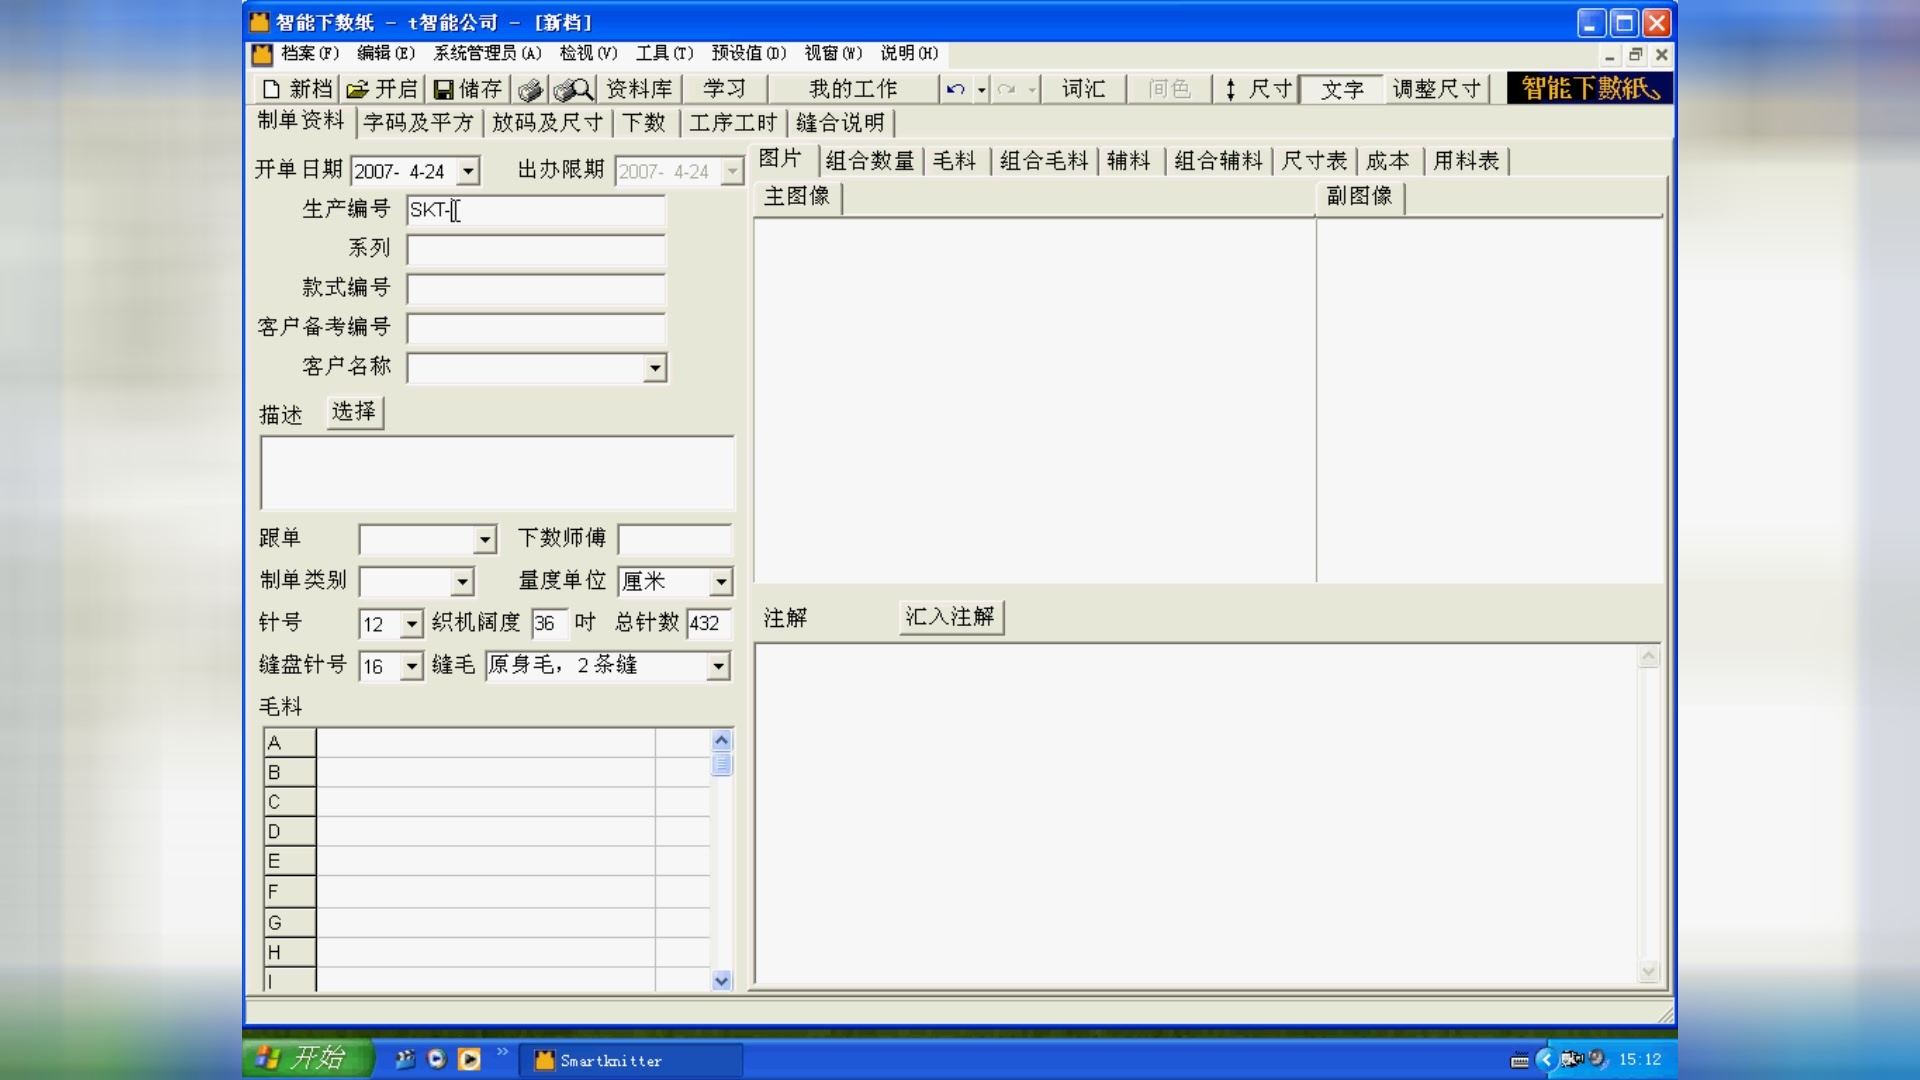
Task: Select the 副图像 sub-tab
Action: (1360, 196)
